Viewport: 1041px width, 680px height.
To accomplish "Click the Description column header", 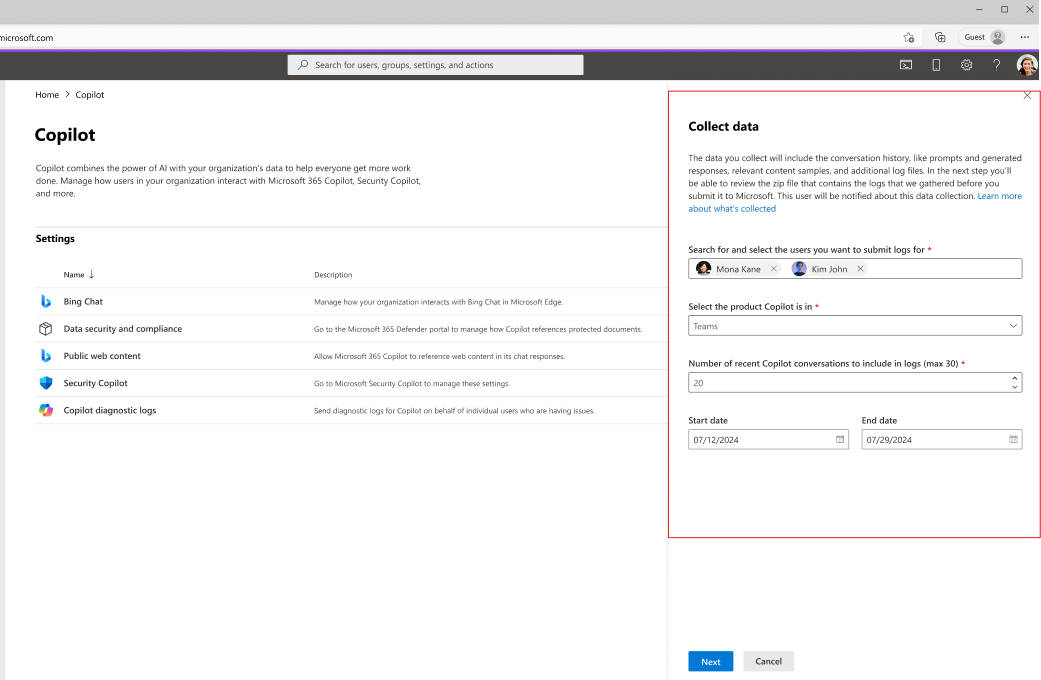I will click(x=333, y=275).
